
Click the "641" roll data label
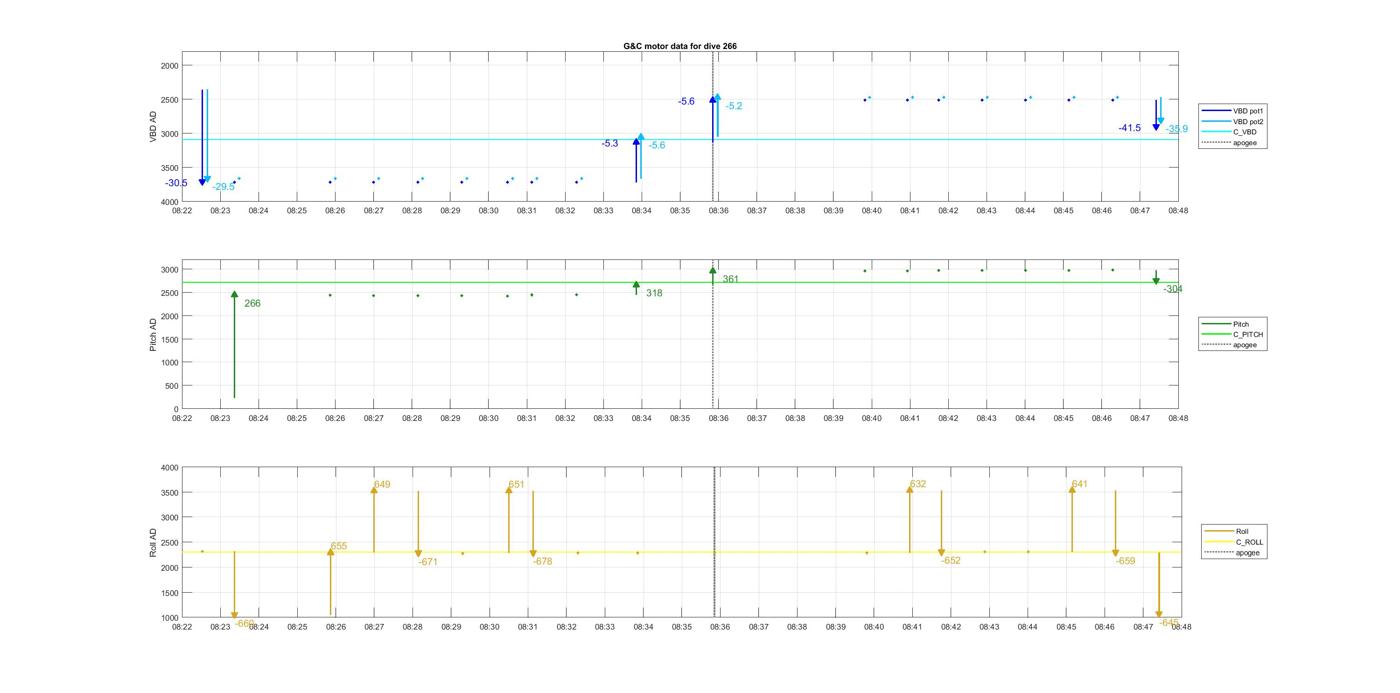tap(1079, 484)
